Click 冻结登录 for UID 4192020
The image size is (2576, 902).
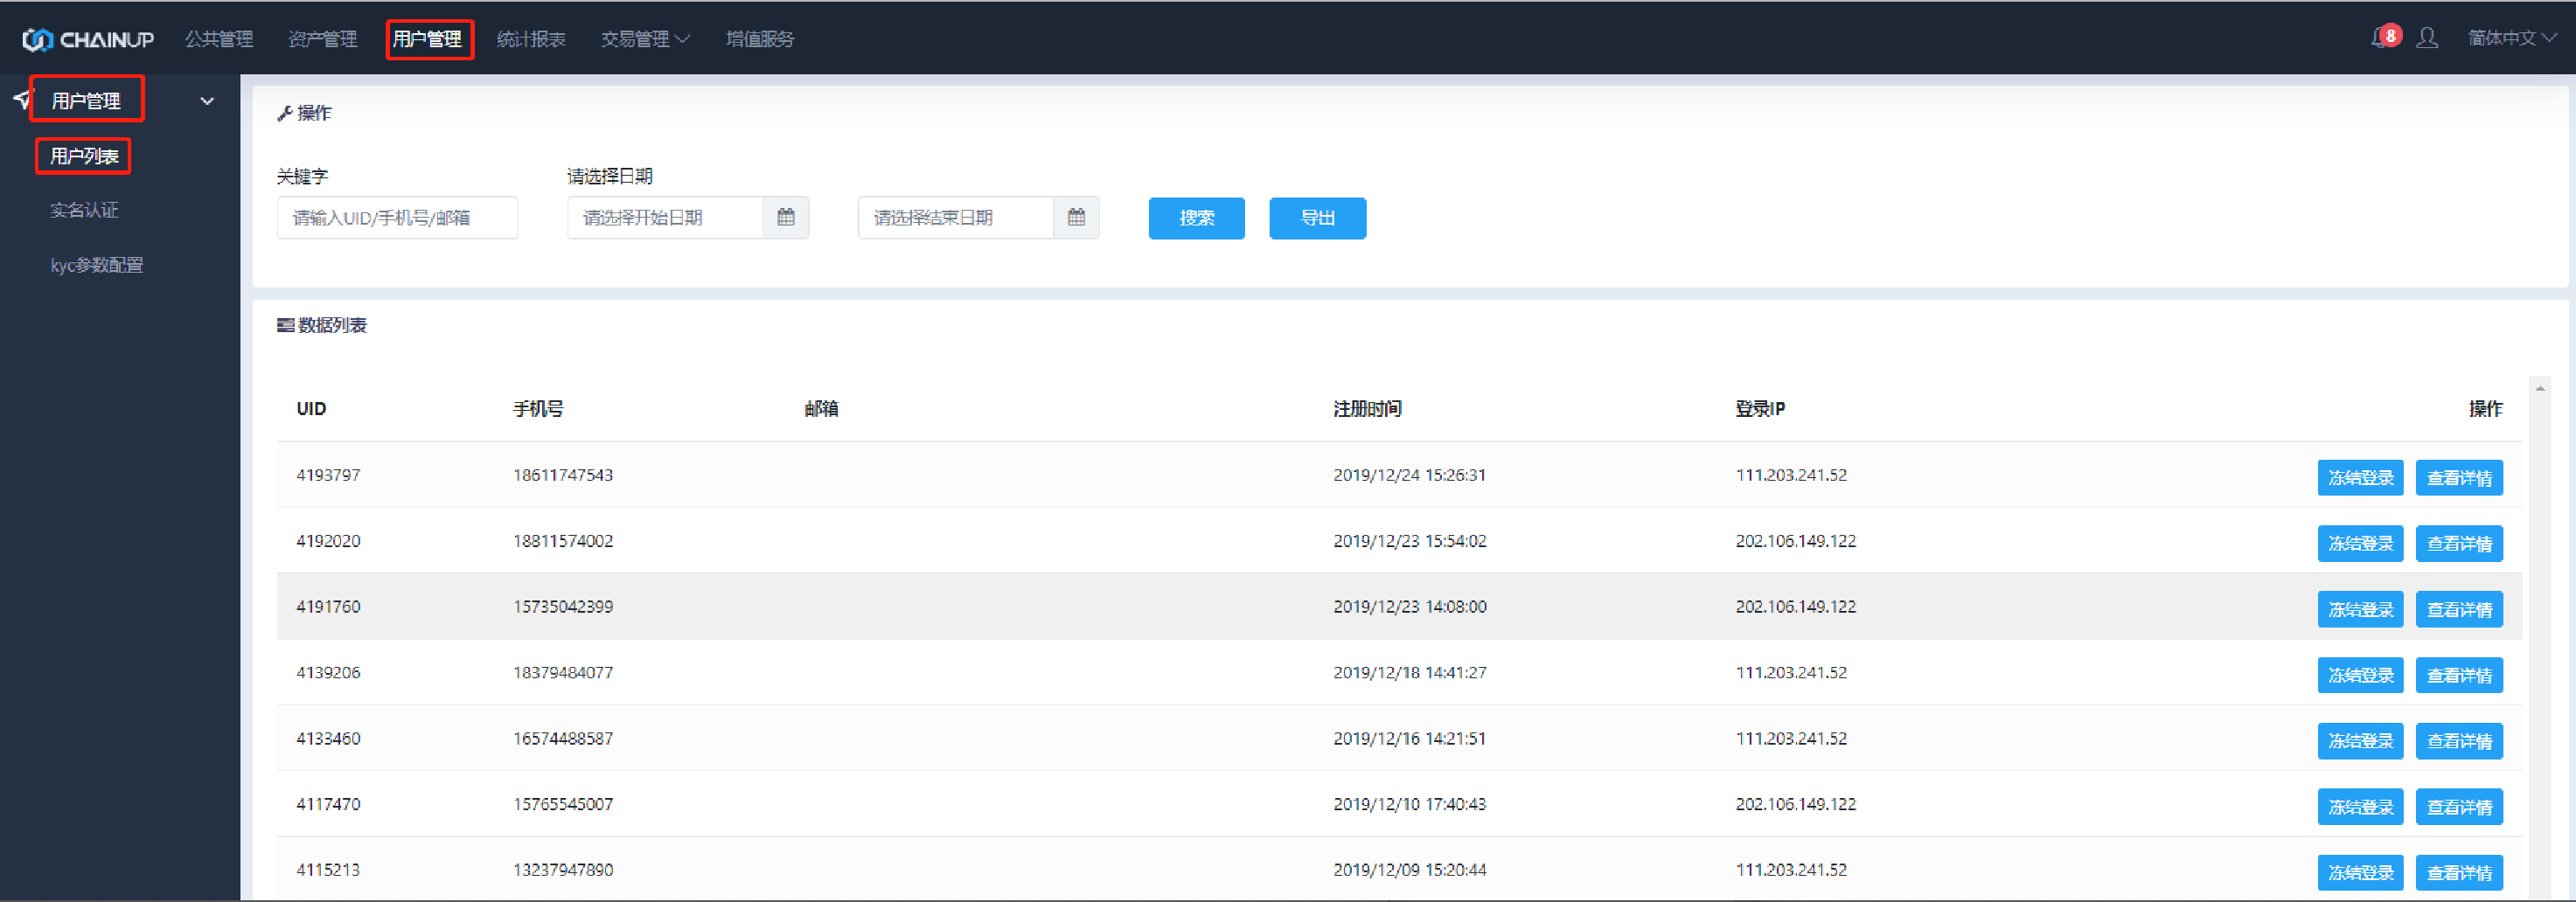2360,544
